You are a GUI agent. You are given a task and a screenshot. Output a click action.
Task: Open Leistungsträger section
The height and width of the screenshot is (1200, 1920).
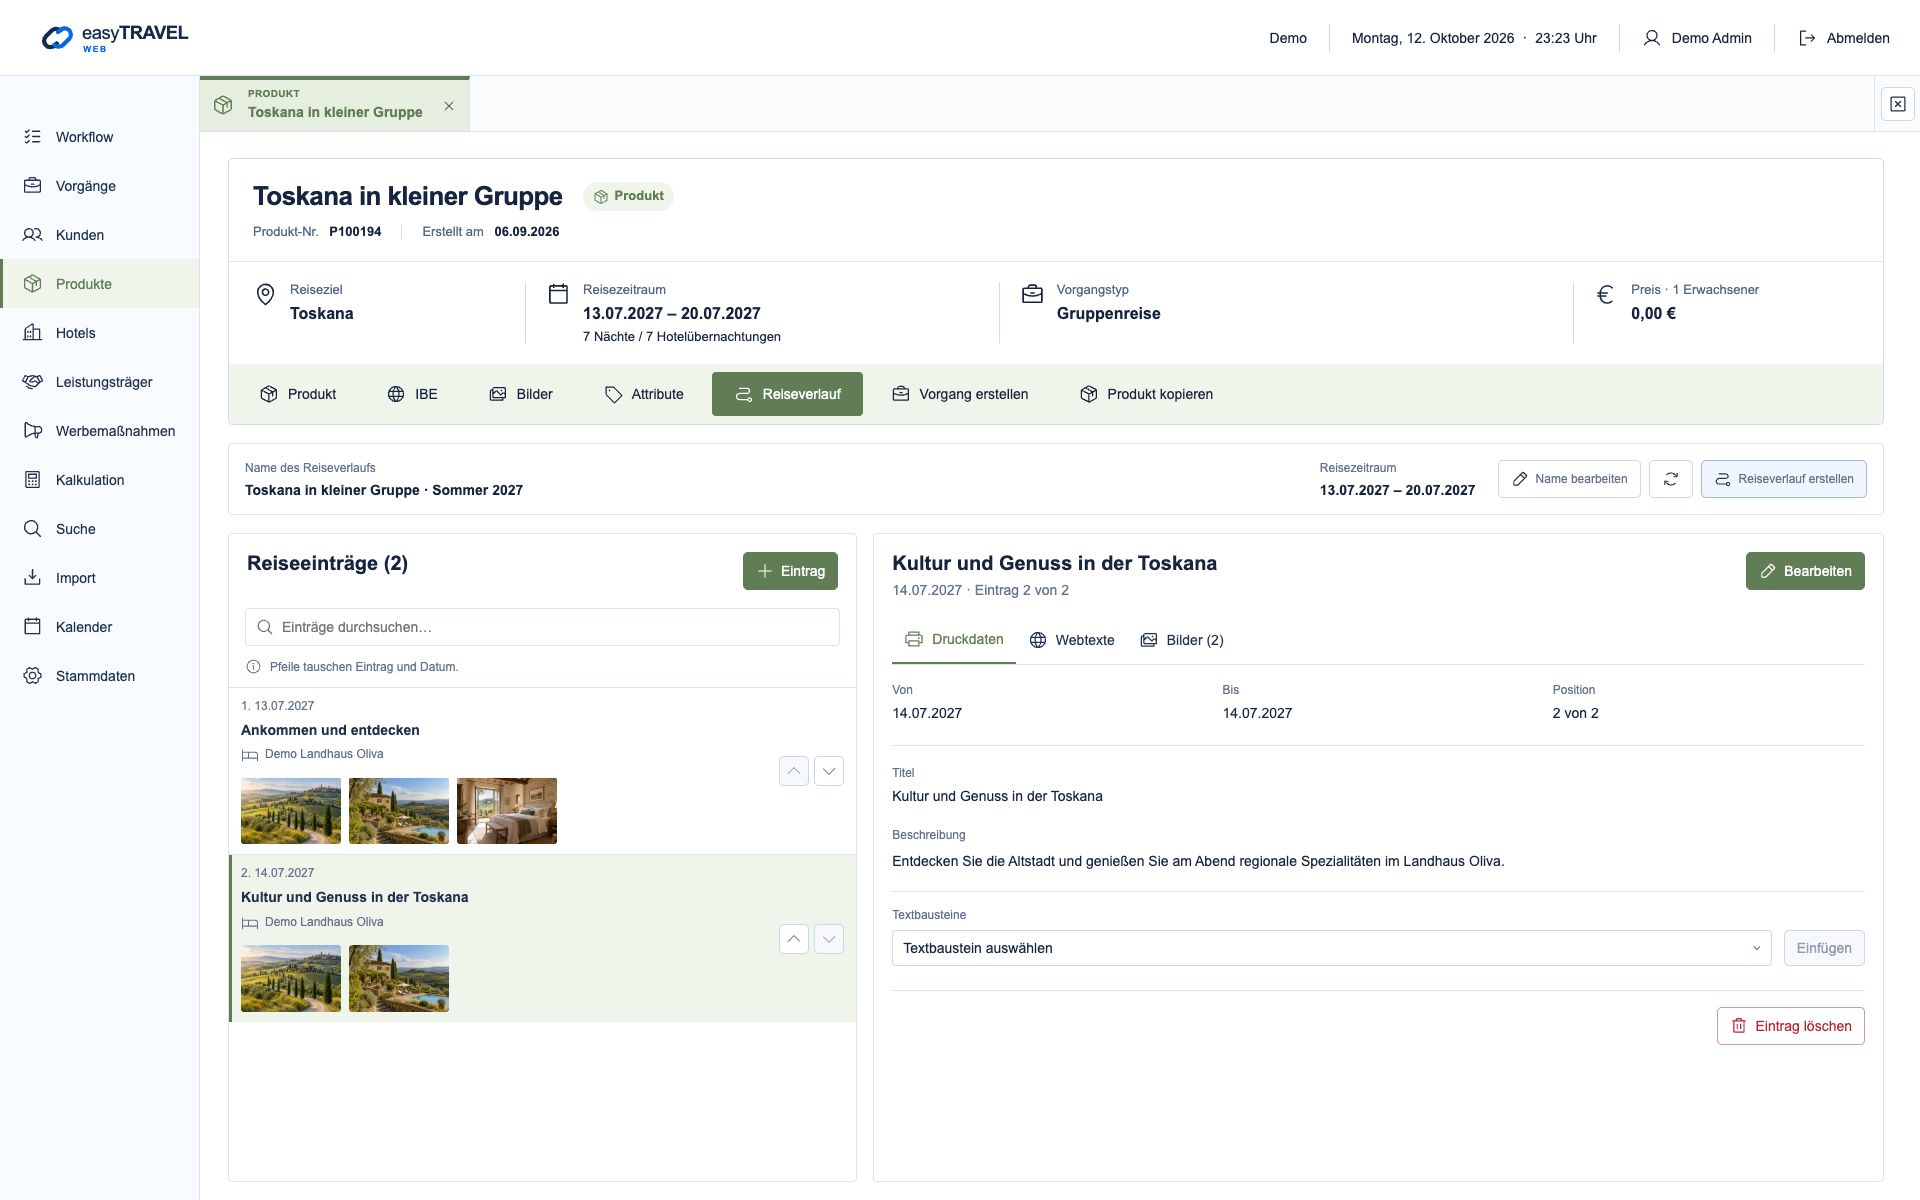tap(99, 382)
